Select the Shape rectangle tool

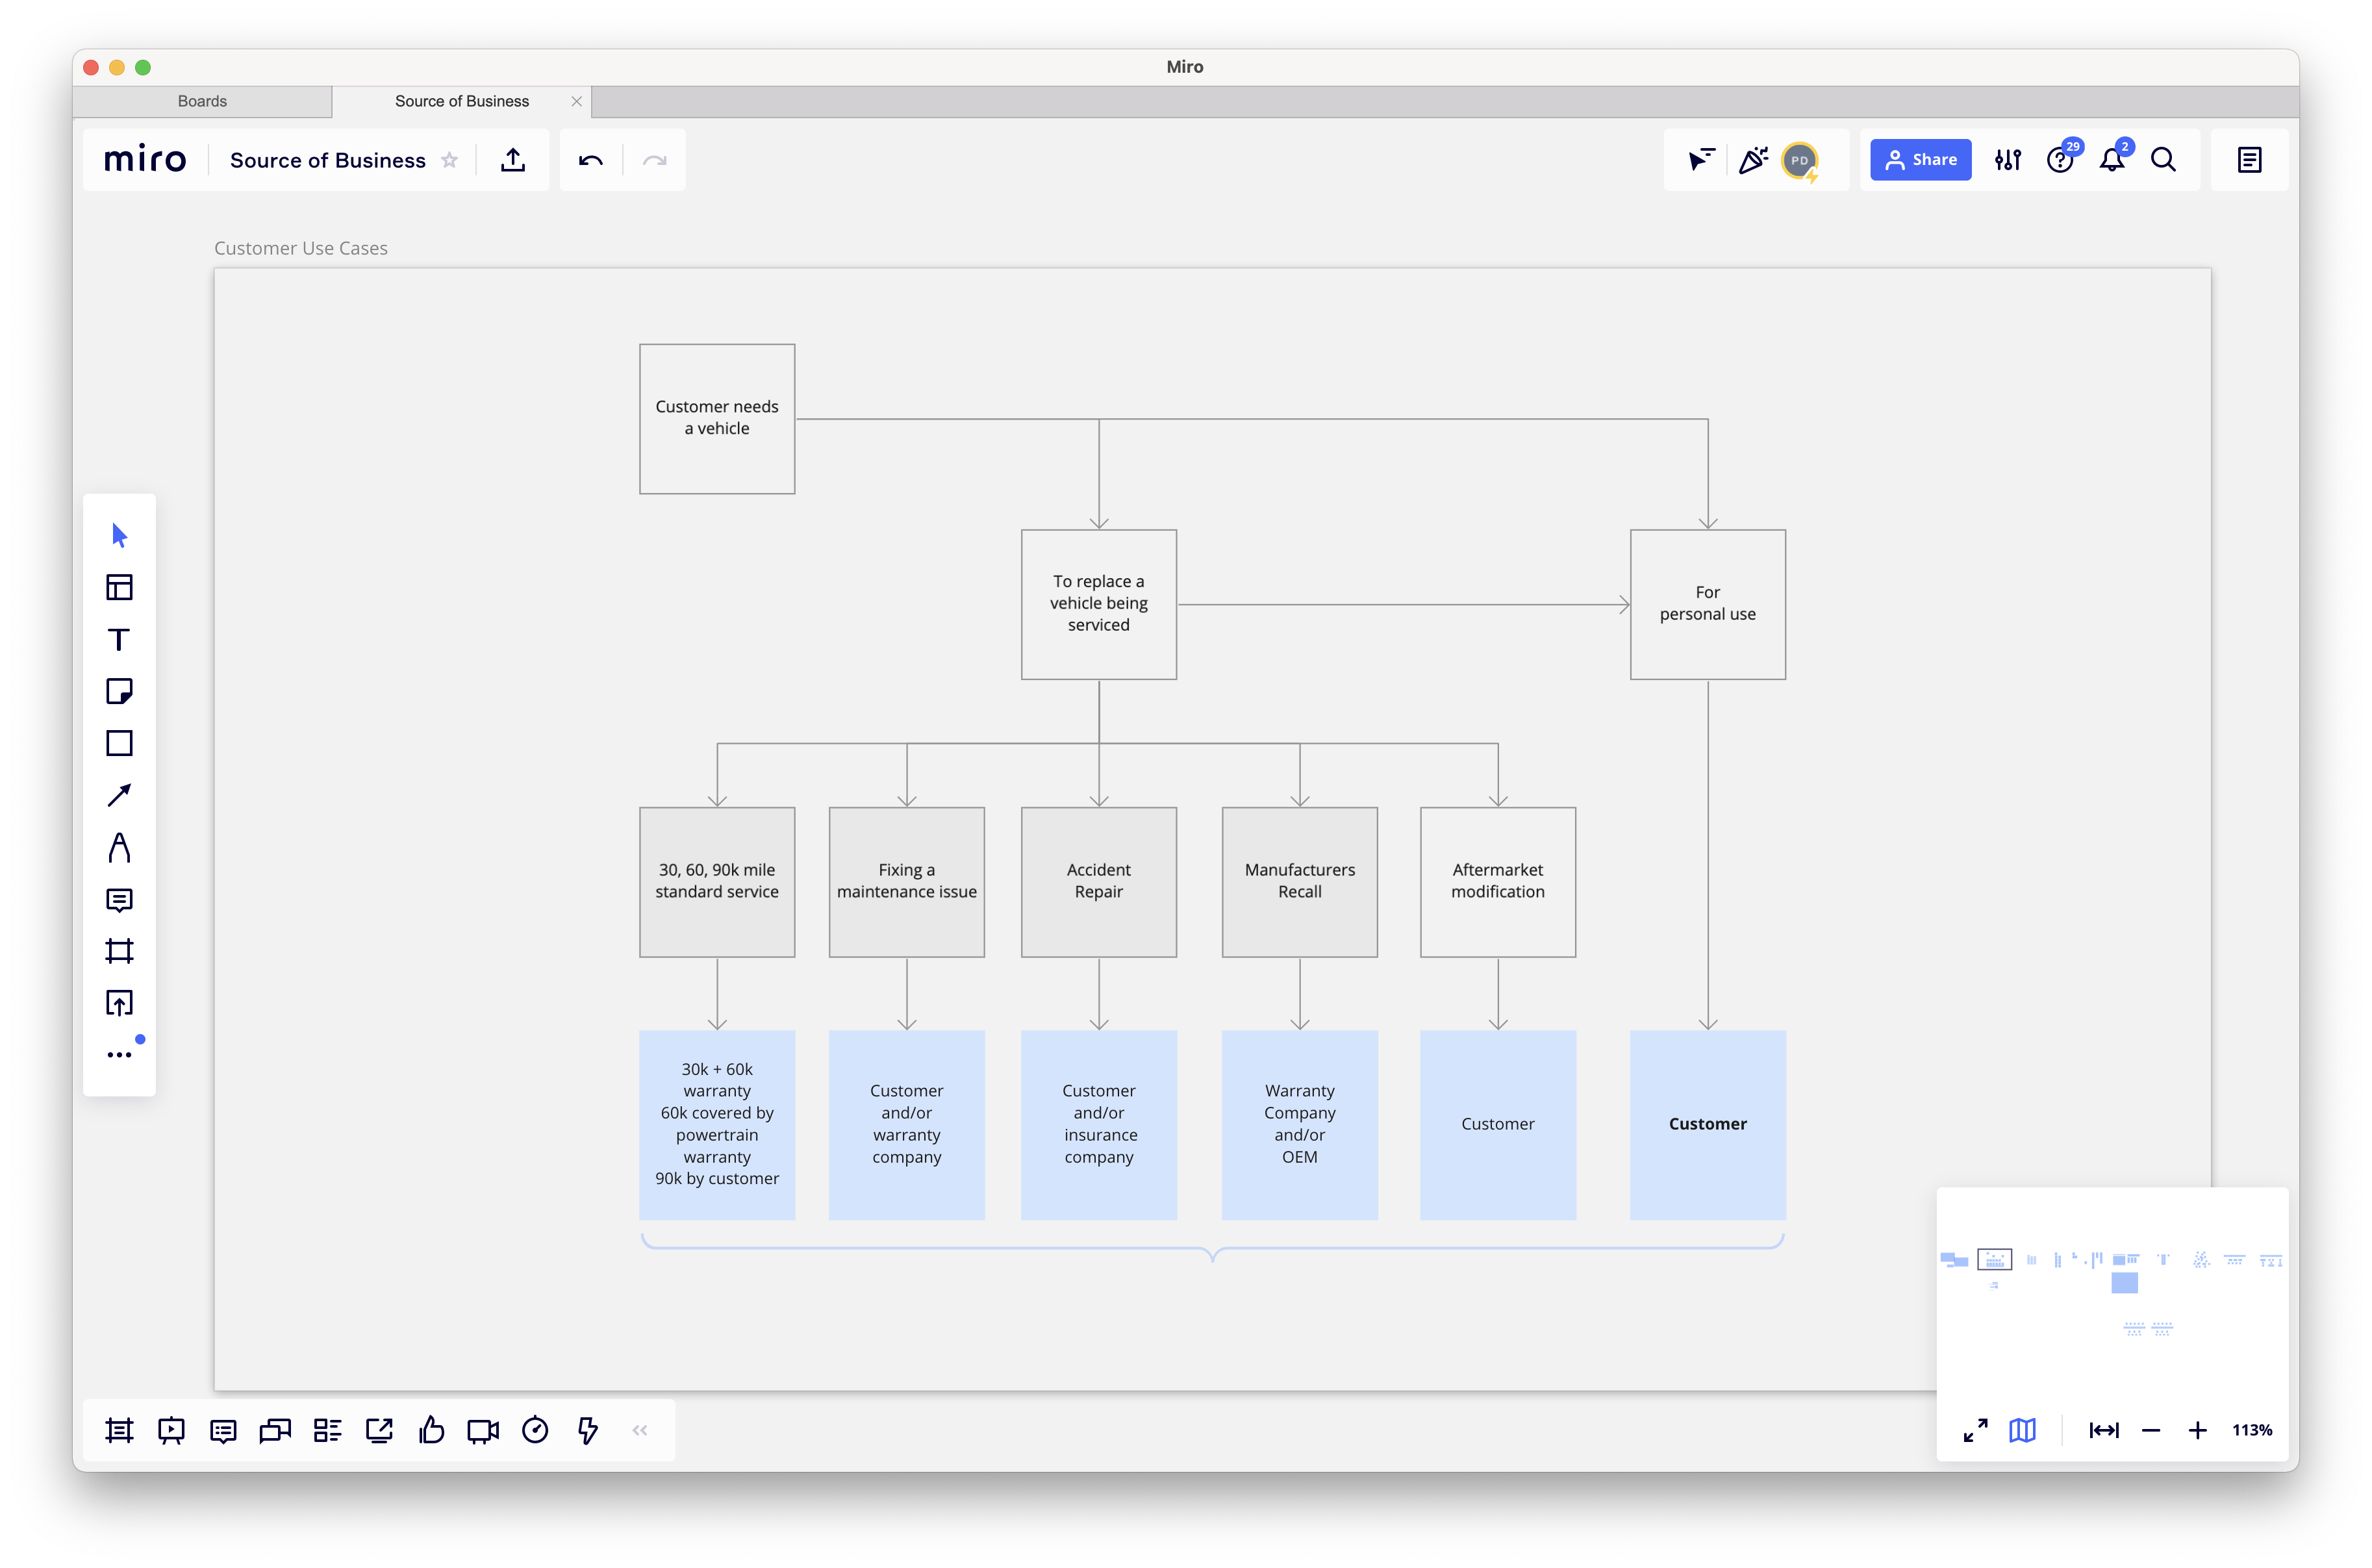click(119, 743)
